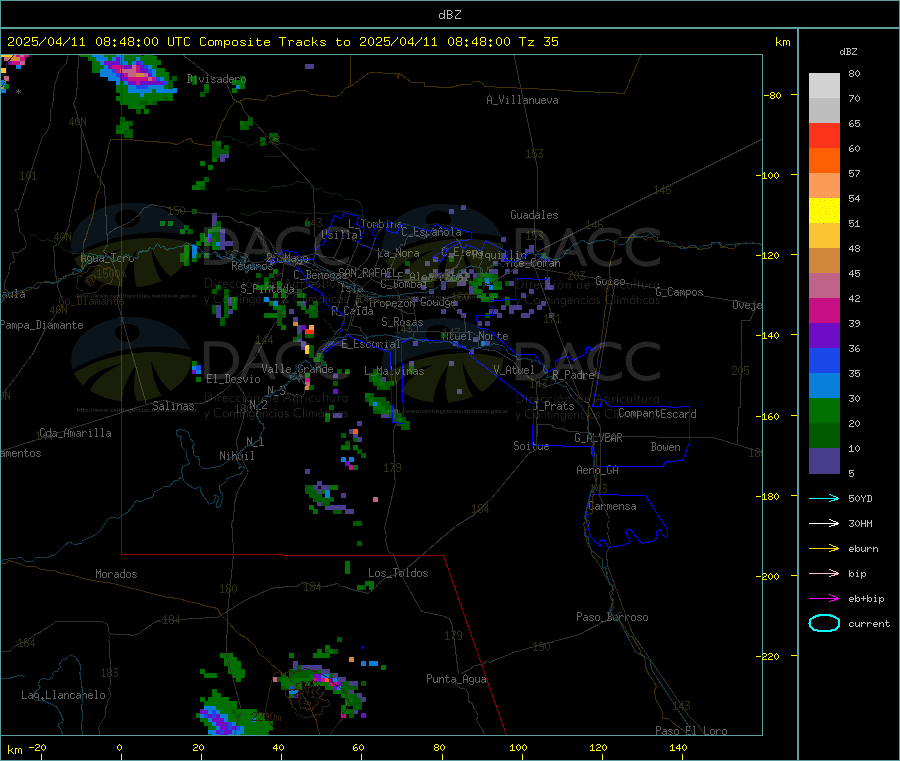Image resolution: width=900 pixels, height=761 pixels.
Task: Click the dBZ heading above color scale
Action: 848,52
